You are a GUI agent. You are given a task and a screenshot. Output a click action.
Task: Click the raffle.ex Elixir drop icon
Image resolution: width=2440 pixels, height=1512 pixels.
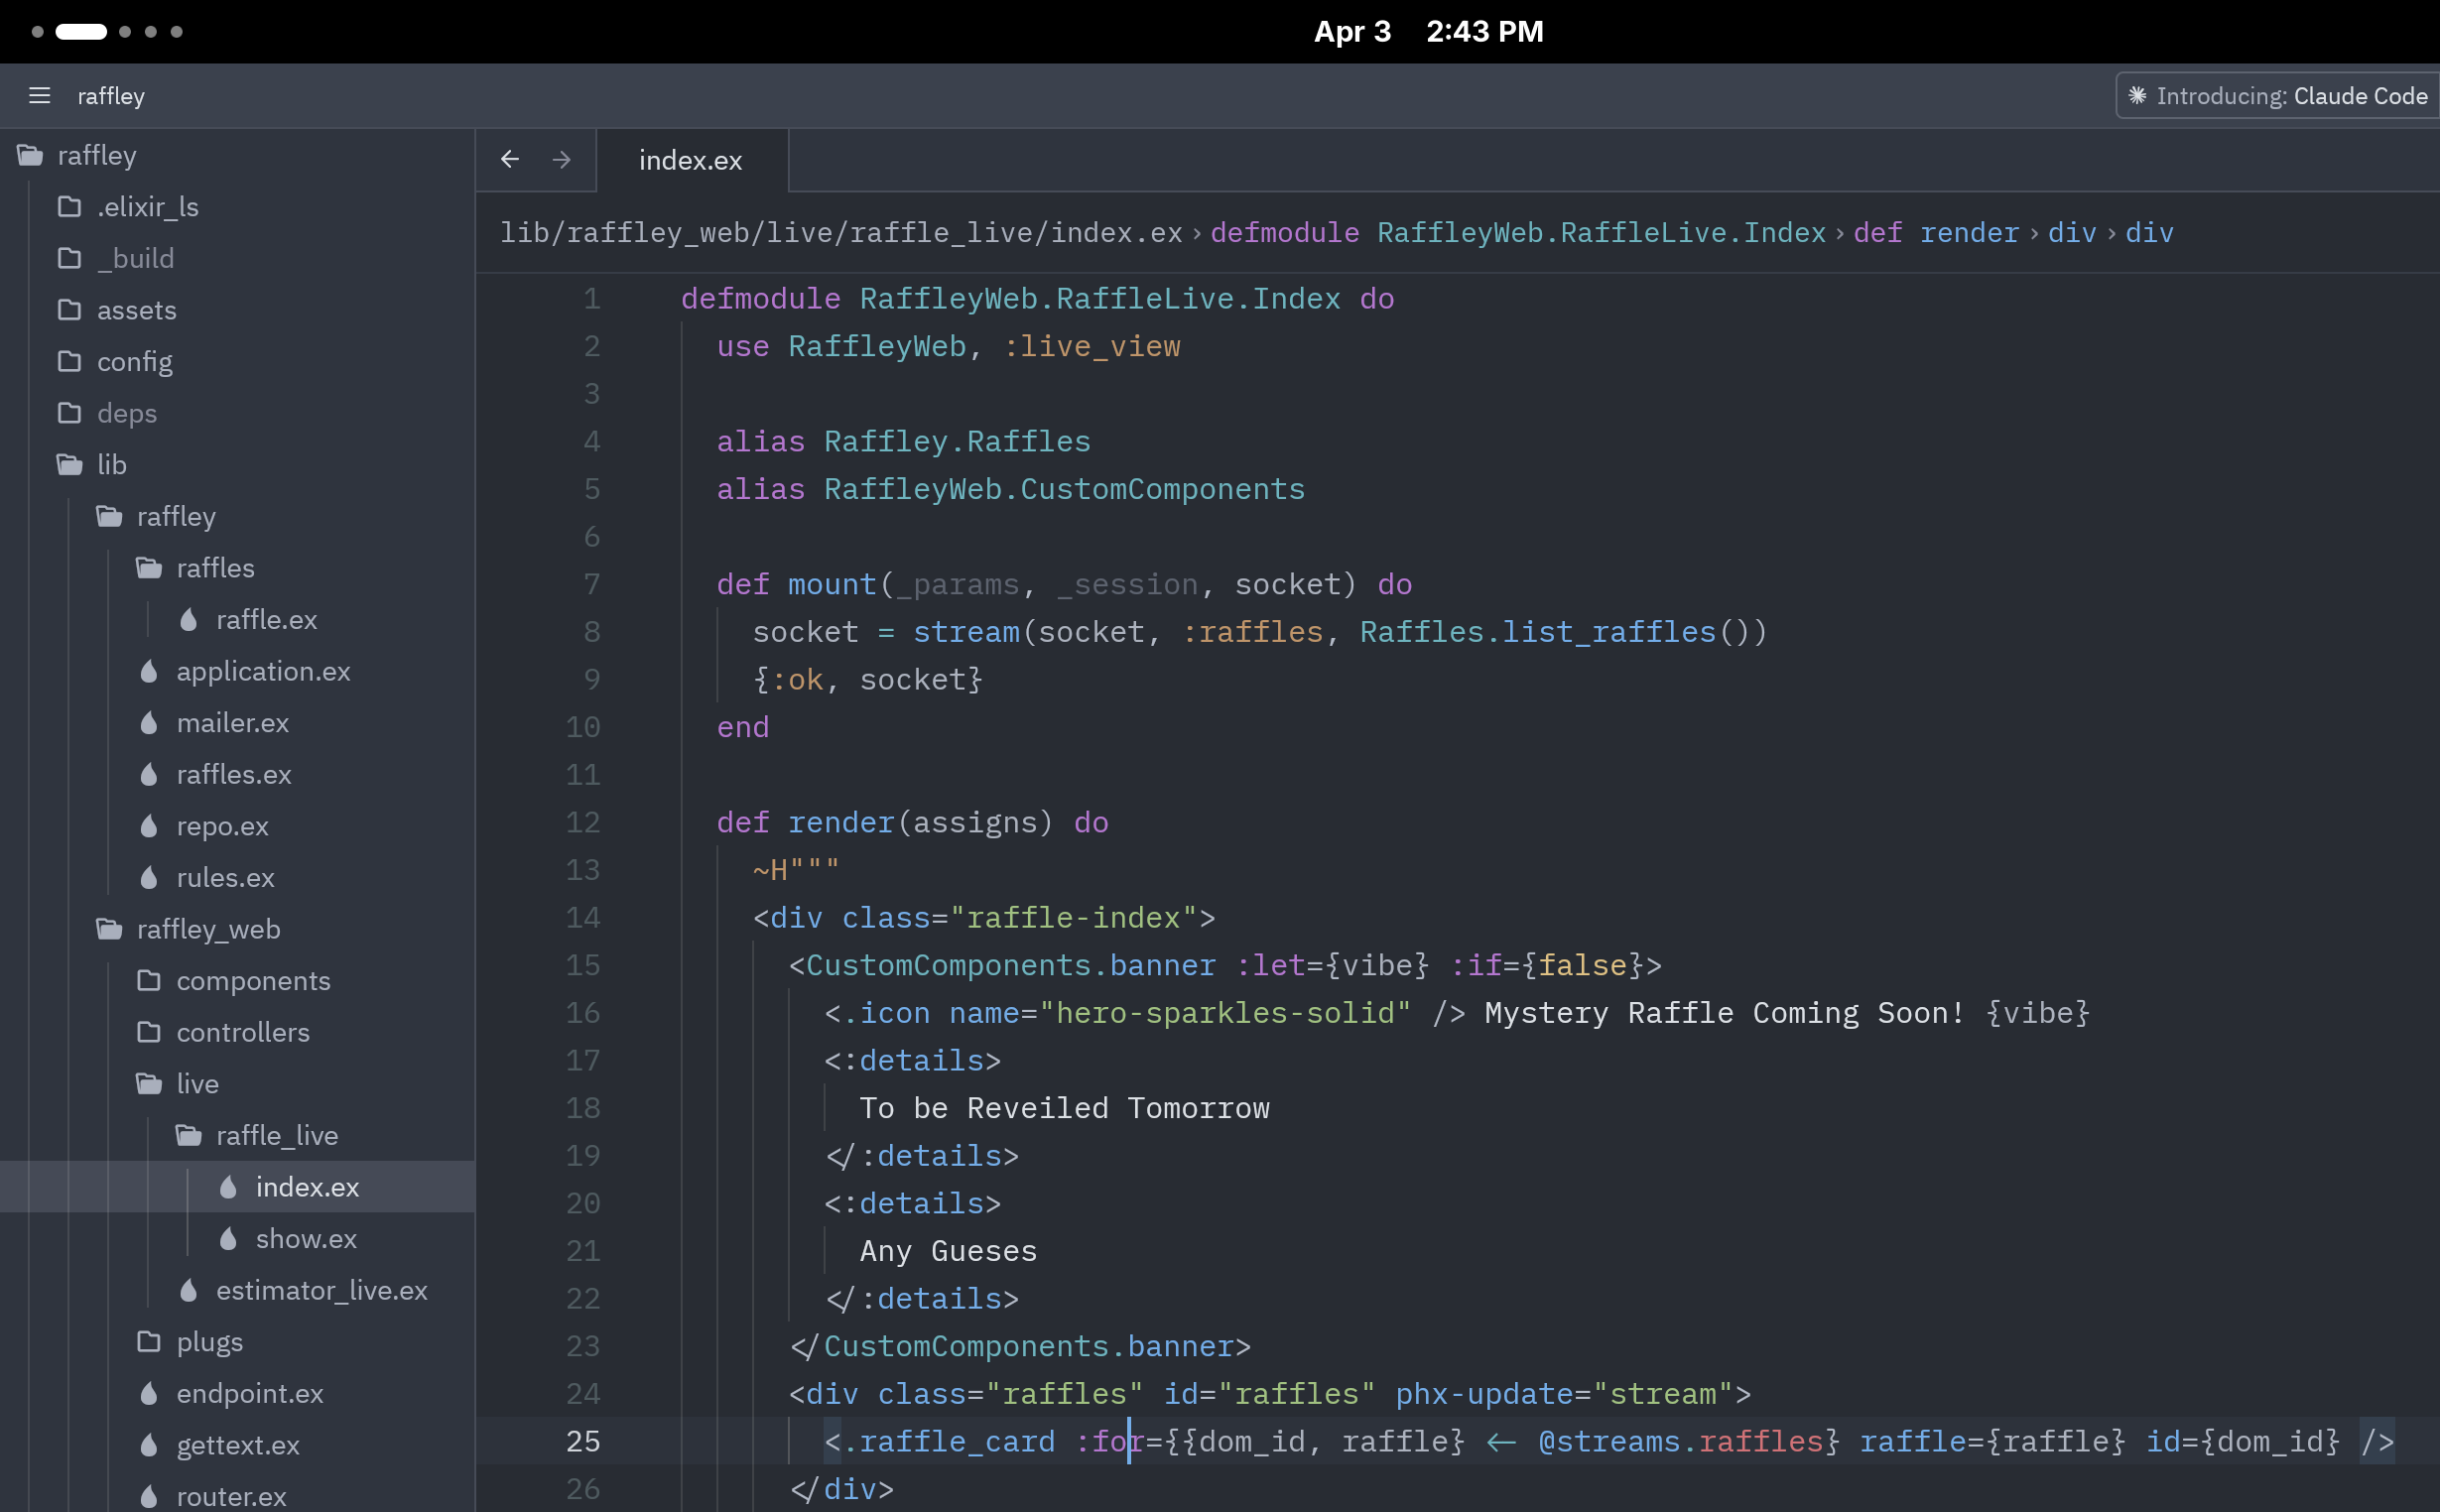[x=188, y=620]
